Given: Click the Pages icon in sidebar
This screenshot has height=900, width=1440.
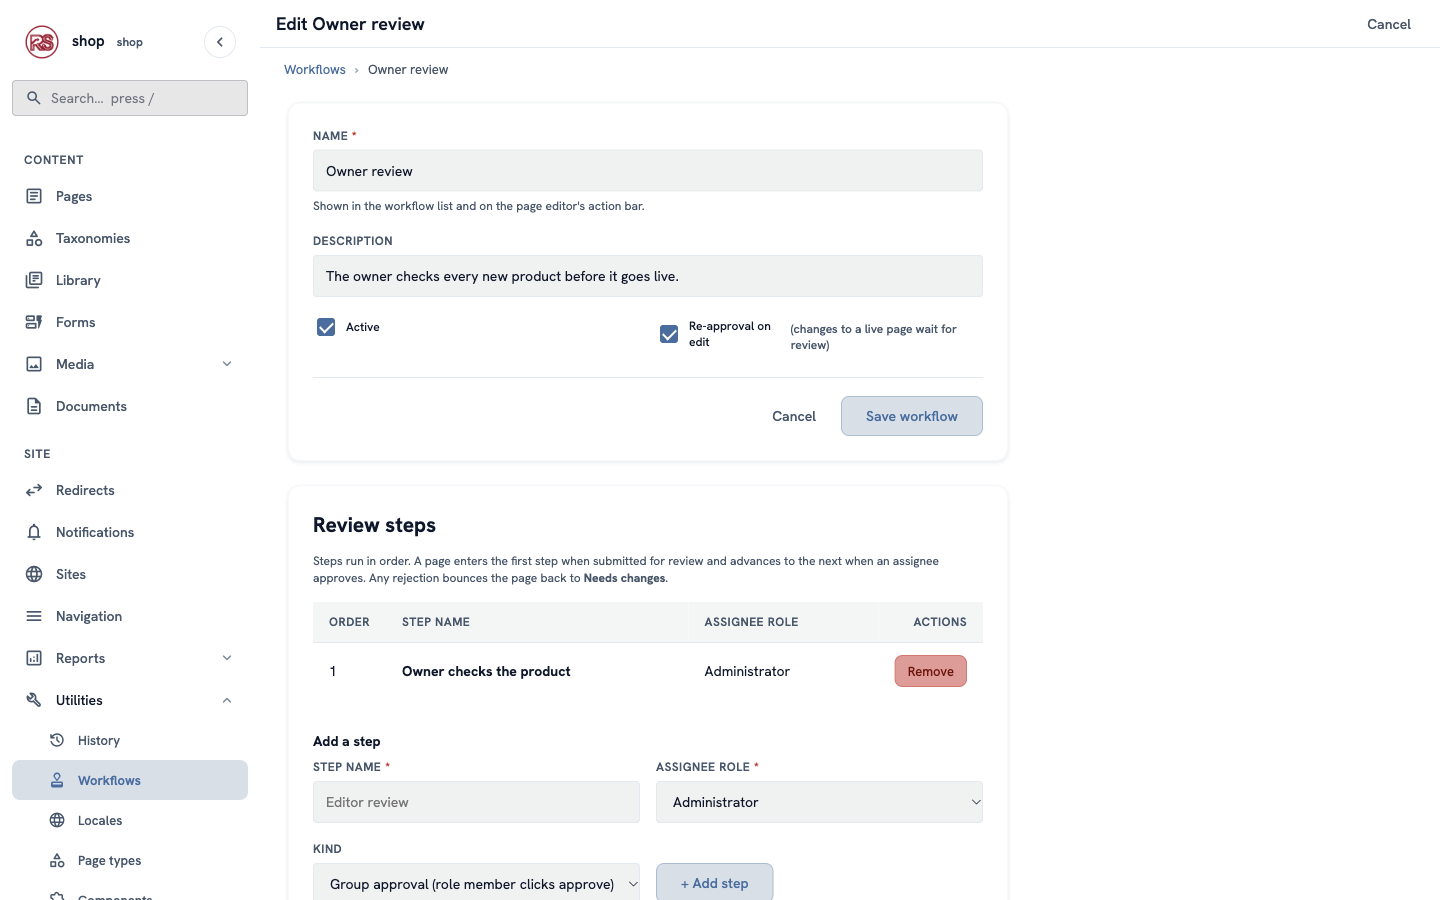Looking at the screenshot, I should tap(34, 196).
